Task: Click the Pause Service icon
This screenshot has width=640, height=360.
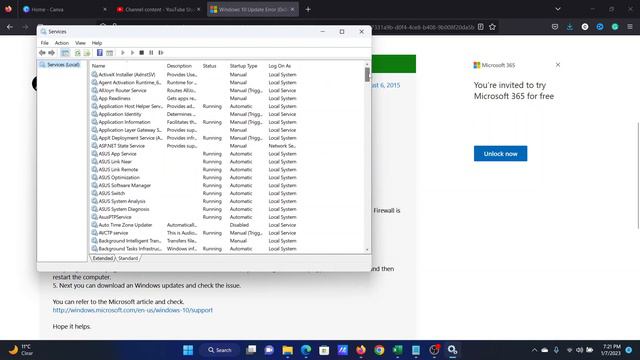Action: [151, 53]
